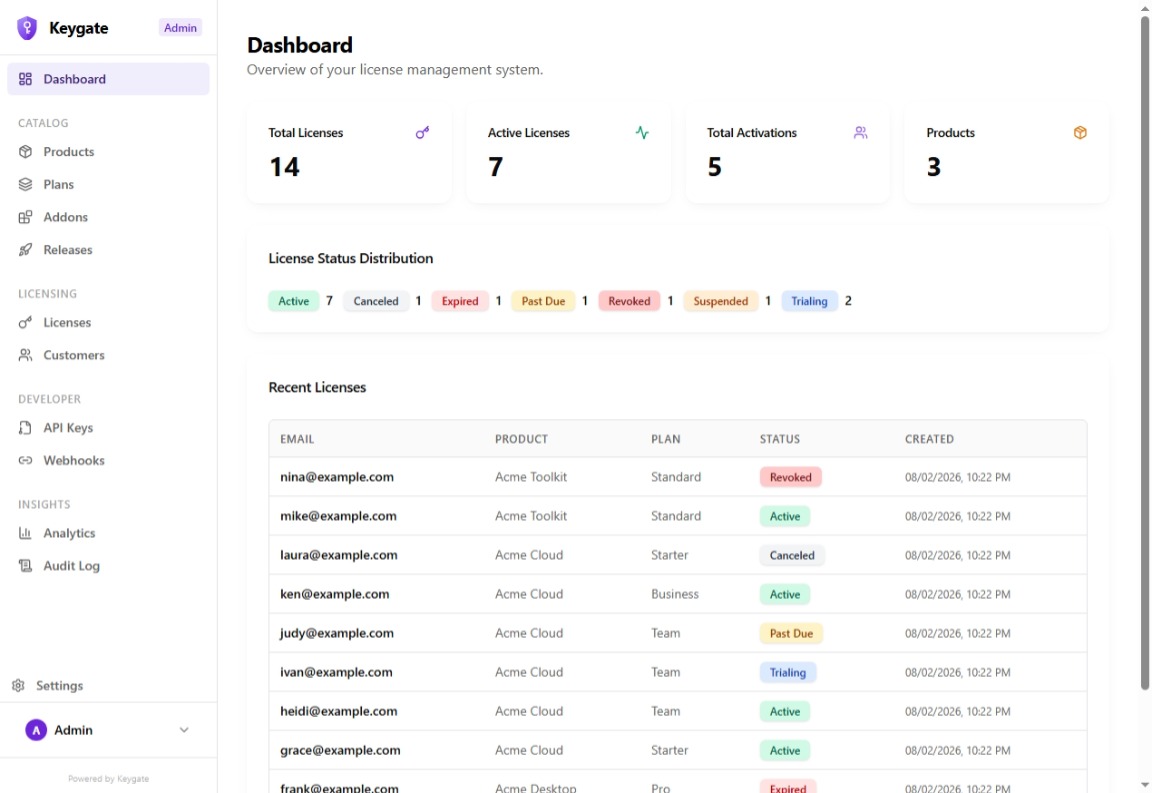
Task: Click the Business plan in ken's row
Action: [x=674, y=594]
